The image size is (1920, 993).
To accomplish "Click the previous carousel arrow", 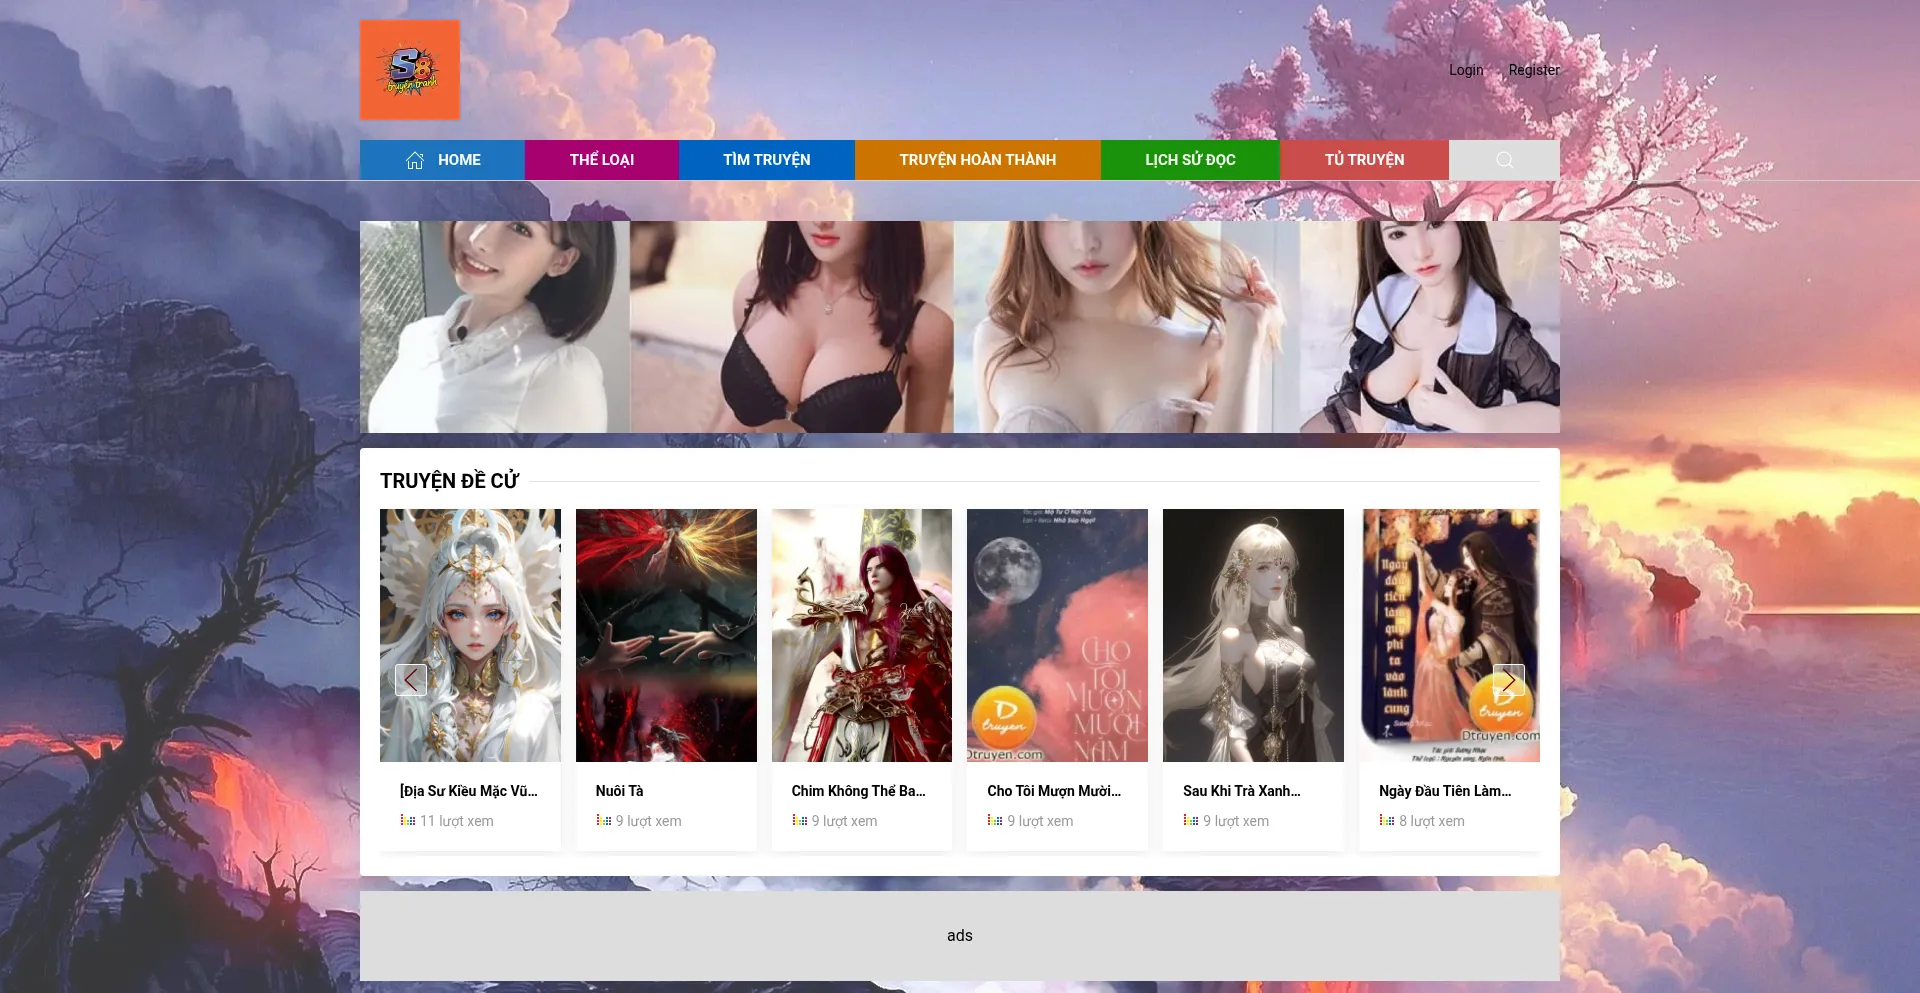I will coord(411,680).
